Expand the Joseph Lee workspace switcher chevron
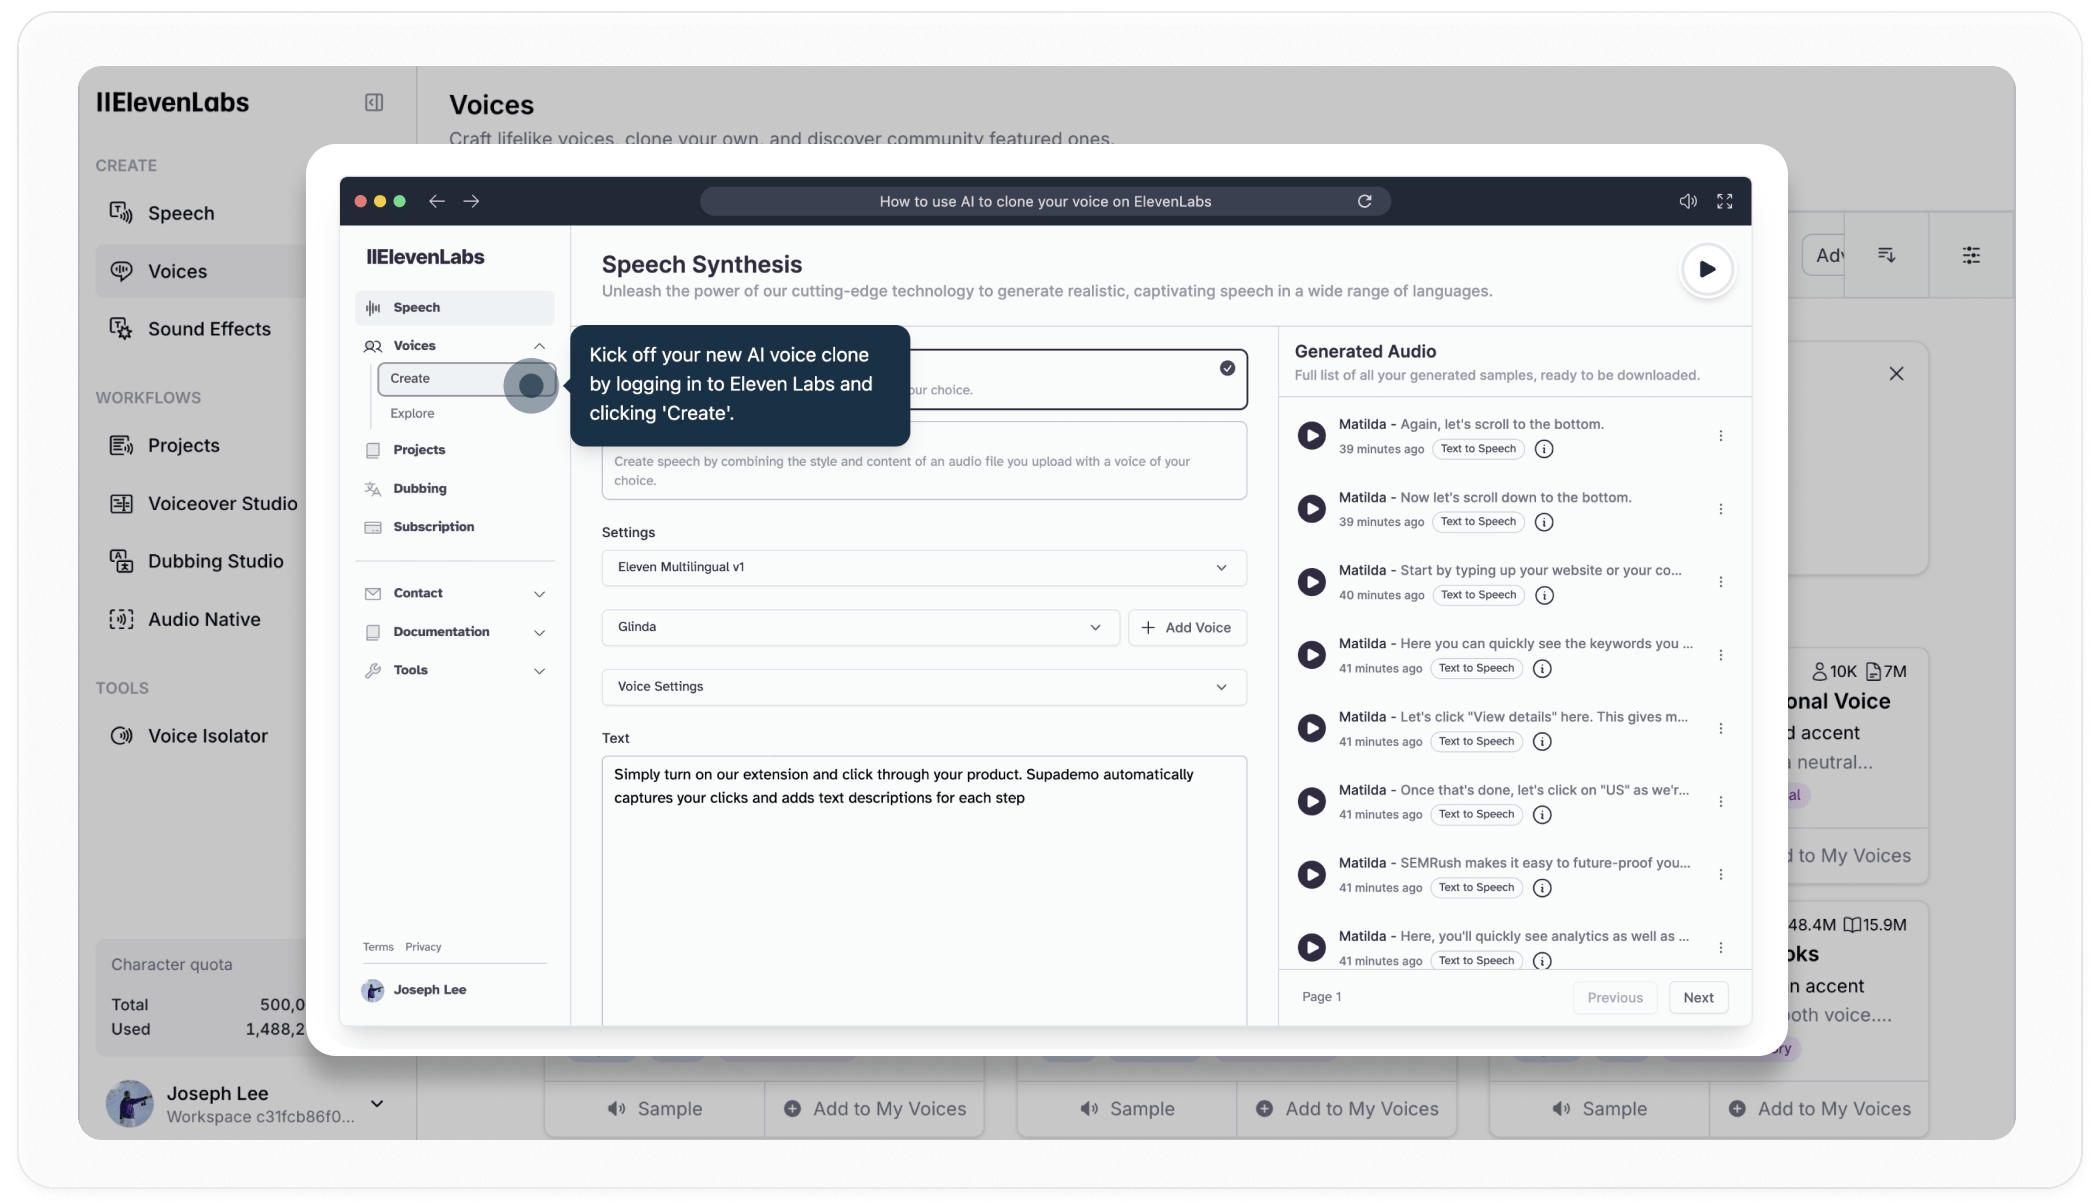This screenshot has height=1203, width=2091. pos(377,1103)
